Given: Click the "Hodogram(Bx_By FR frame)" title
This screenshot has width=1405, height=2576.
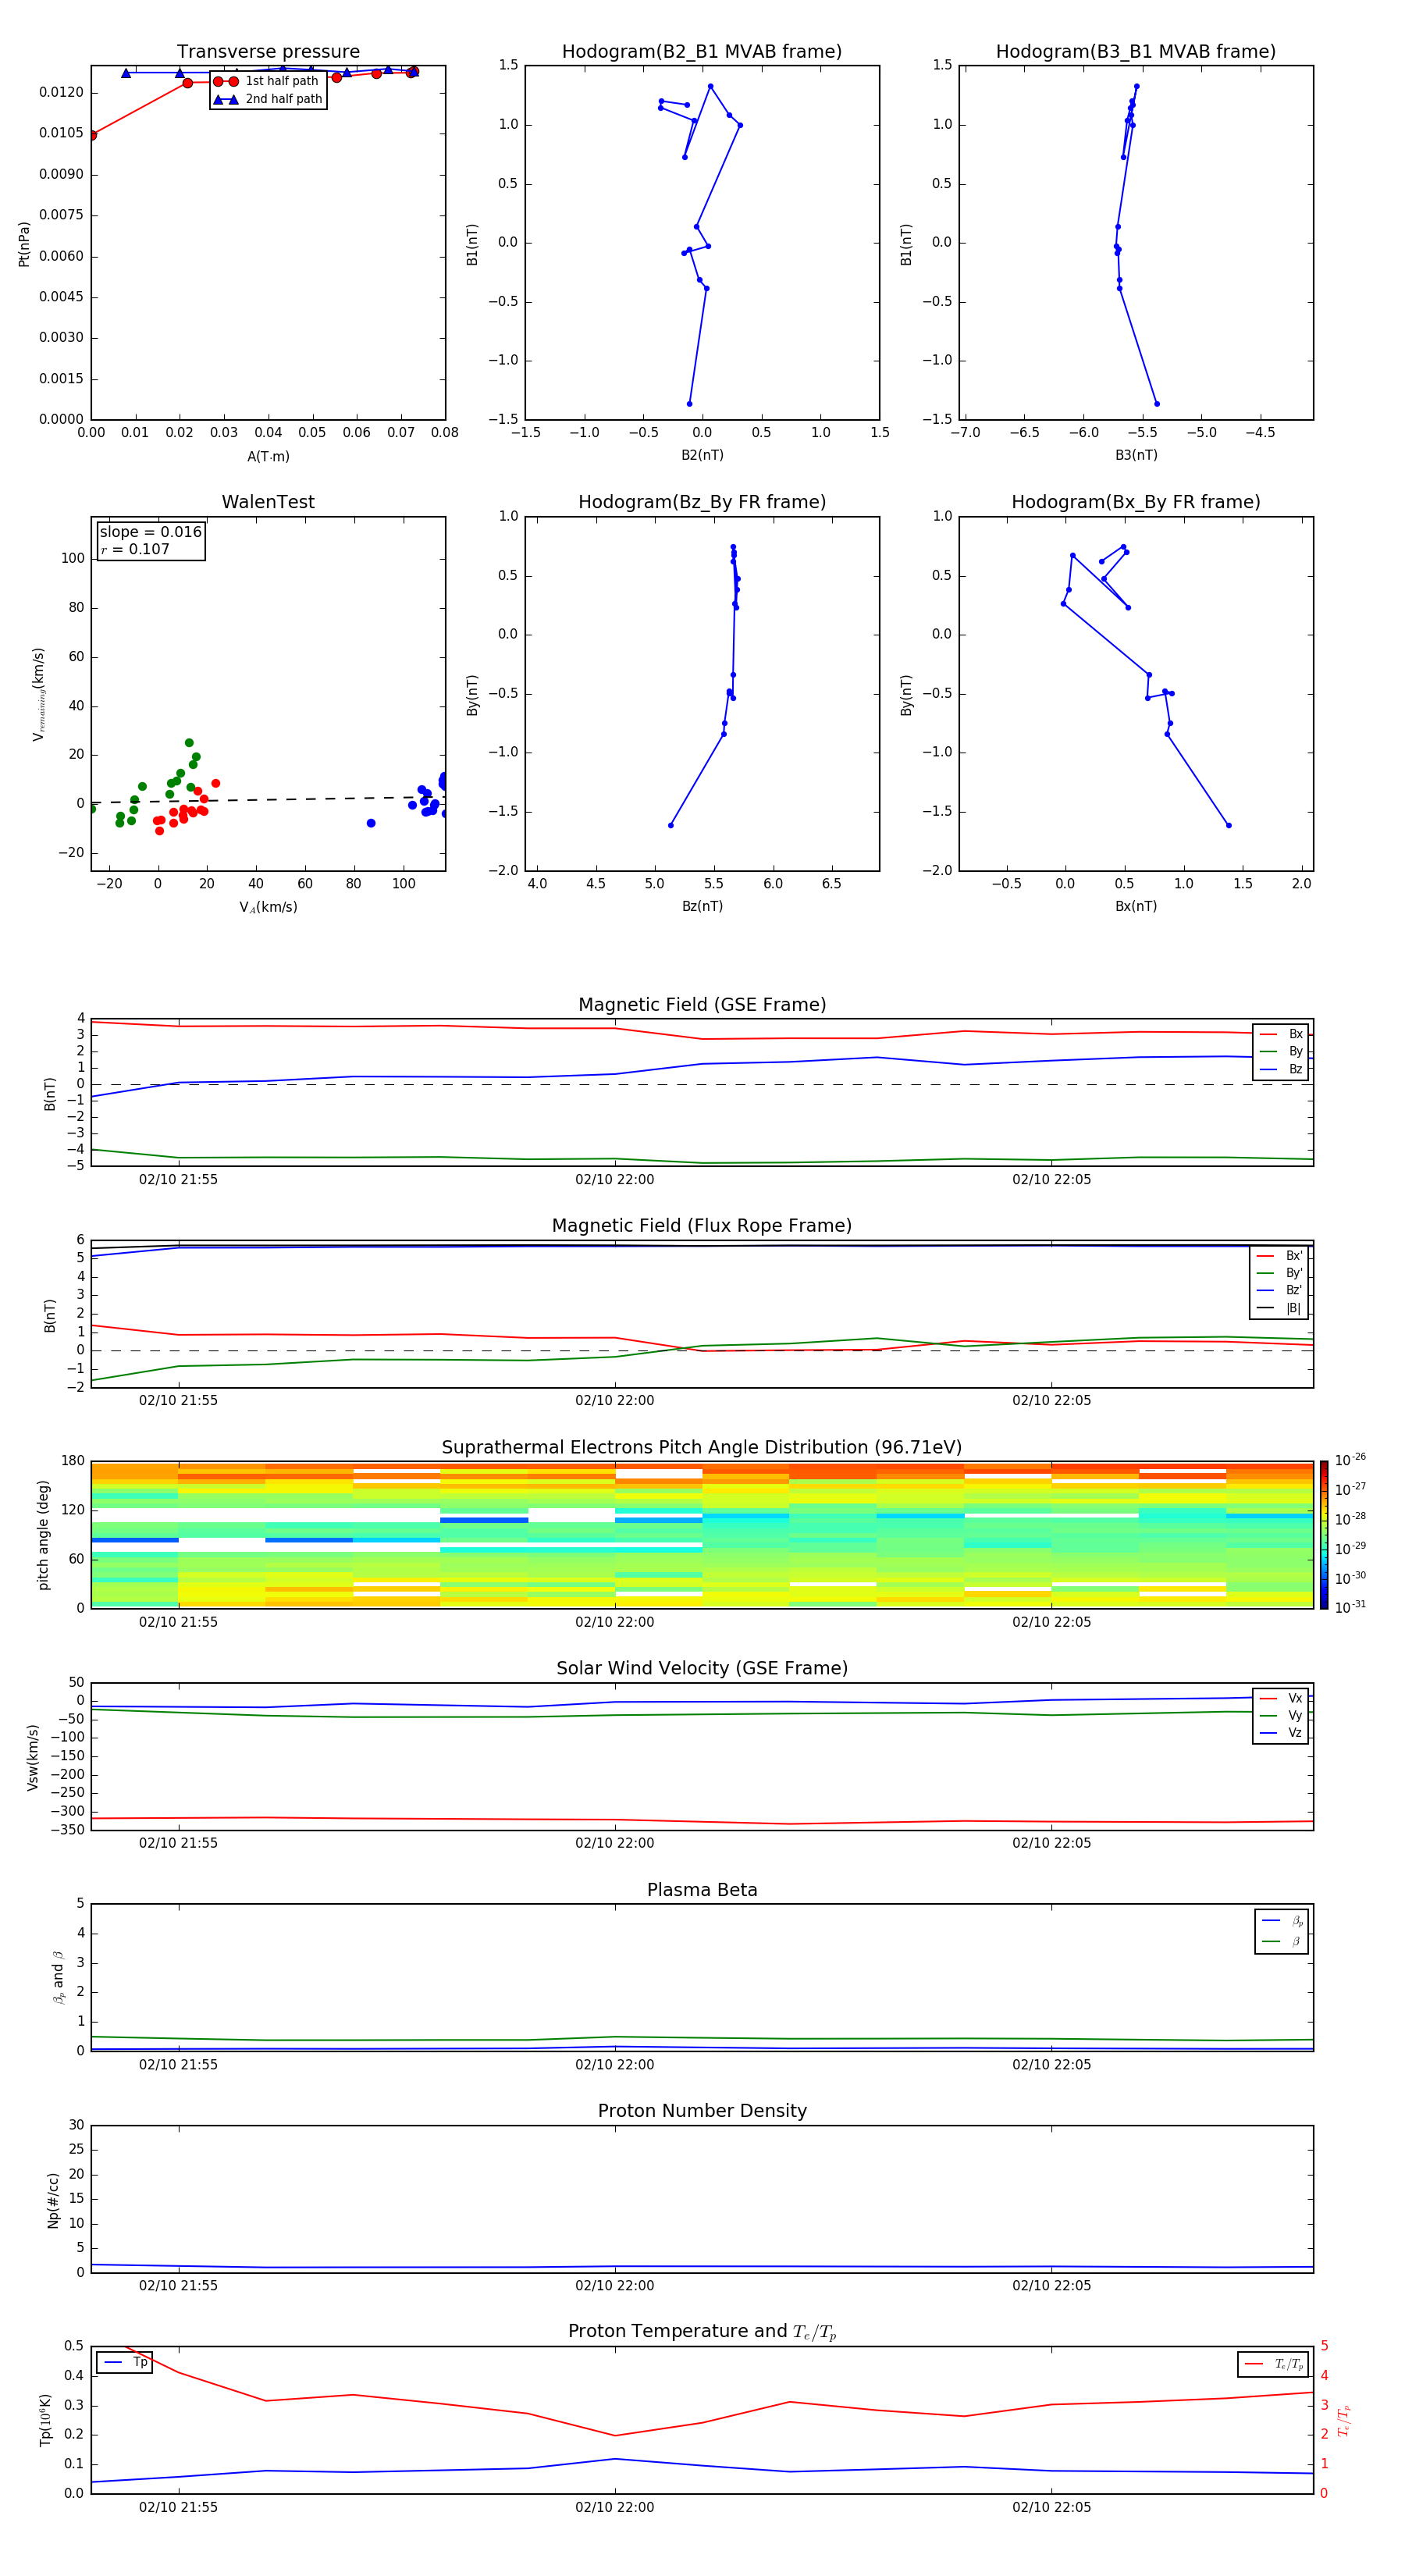Looking at the screenshot, I should point(1136,502).
